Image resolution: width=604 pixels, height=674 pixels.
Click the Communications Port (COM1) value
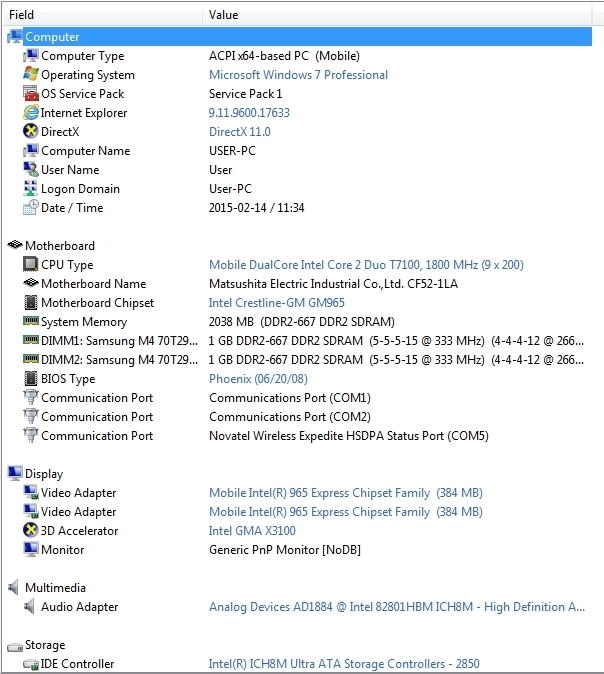pos(290,398)
